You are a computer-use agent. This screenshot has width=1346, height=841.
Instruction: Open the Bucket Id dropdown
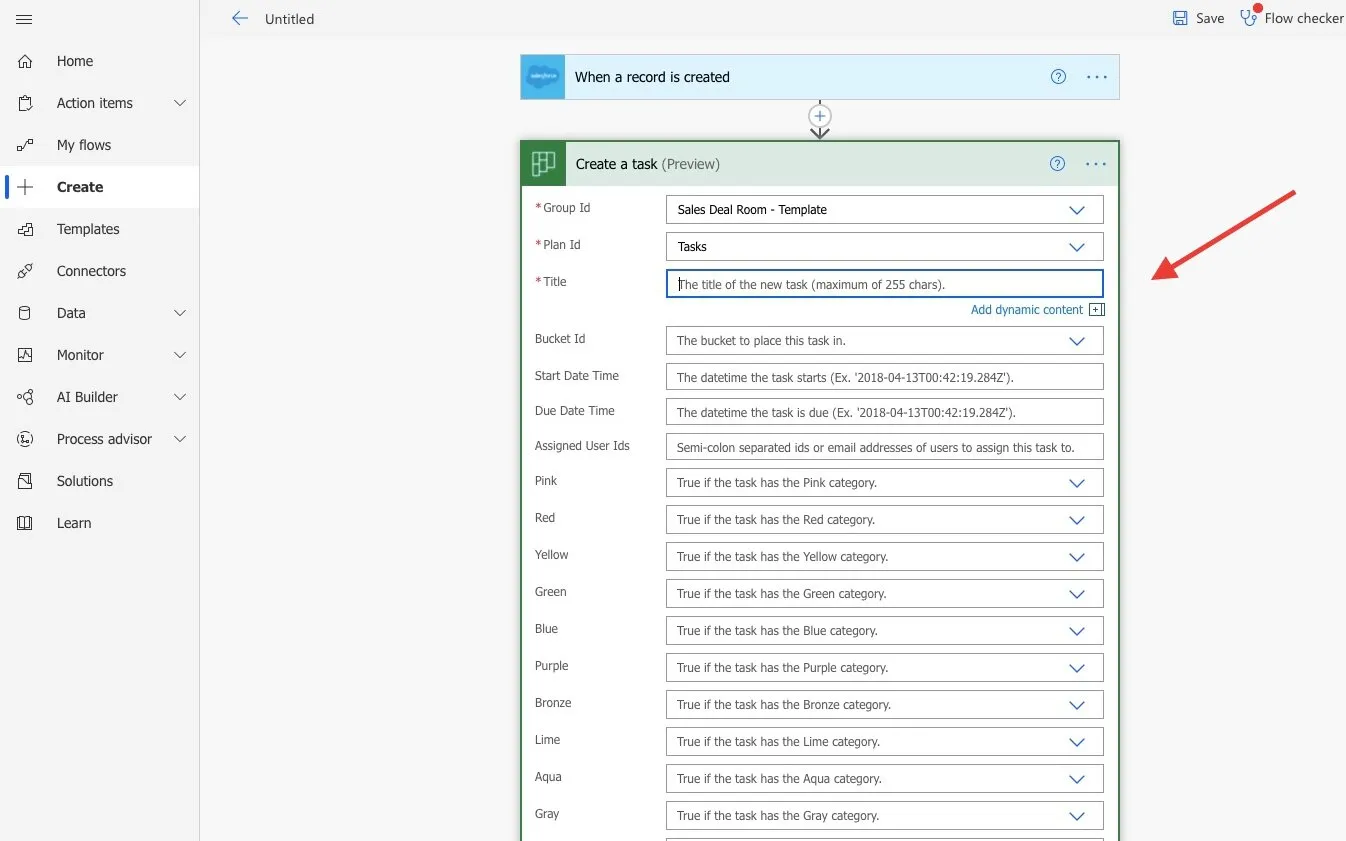(x=1077, y=341)
